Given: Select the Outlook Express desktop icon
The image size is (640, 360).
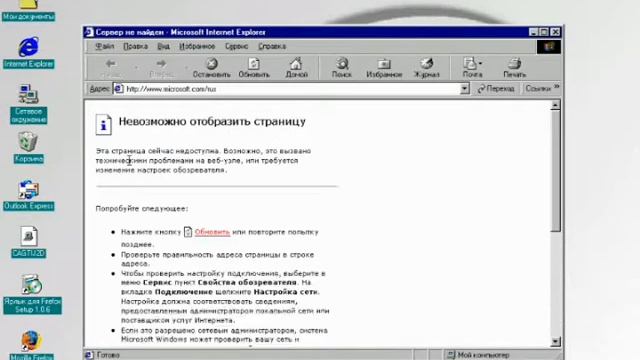Looking at the screenshot, I should click(x=29, y=195).
